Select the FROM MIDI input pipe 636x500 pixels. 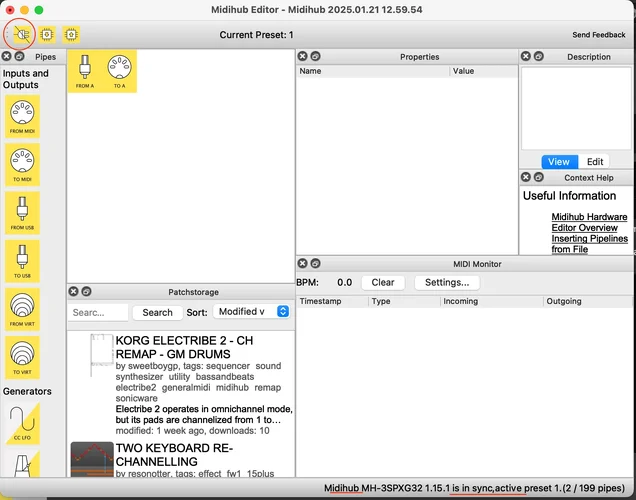(x=22, y=117)
